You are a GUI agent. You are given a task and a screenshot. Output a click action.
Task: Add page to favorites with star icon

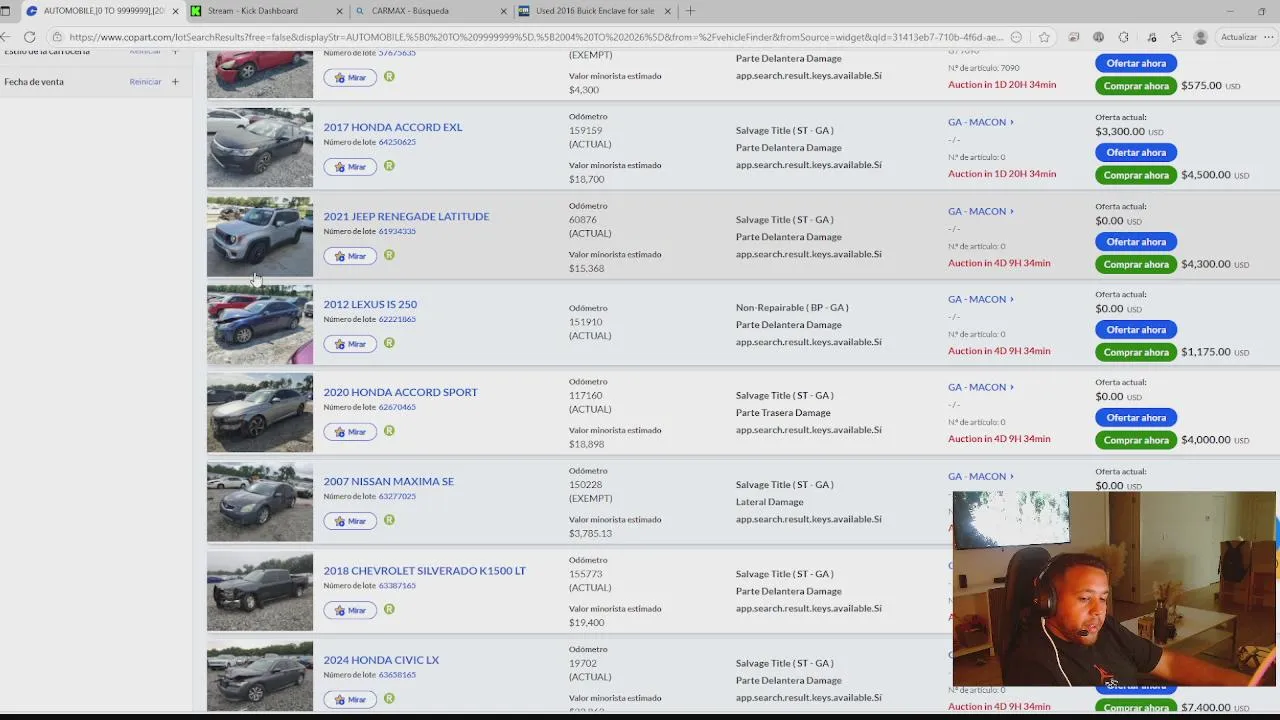1044,37
